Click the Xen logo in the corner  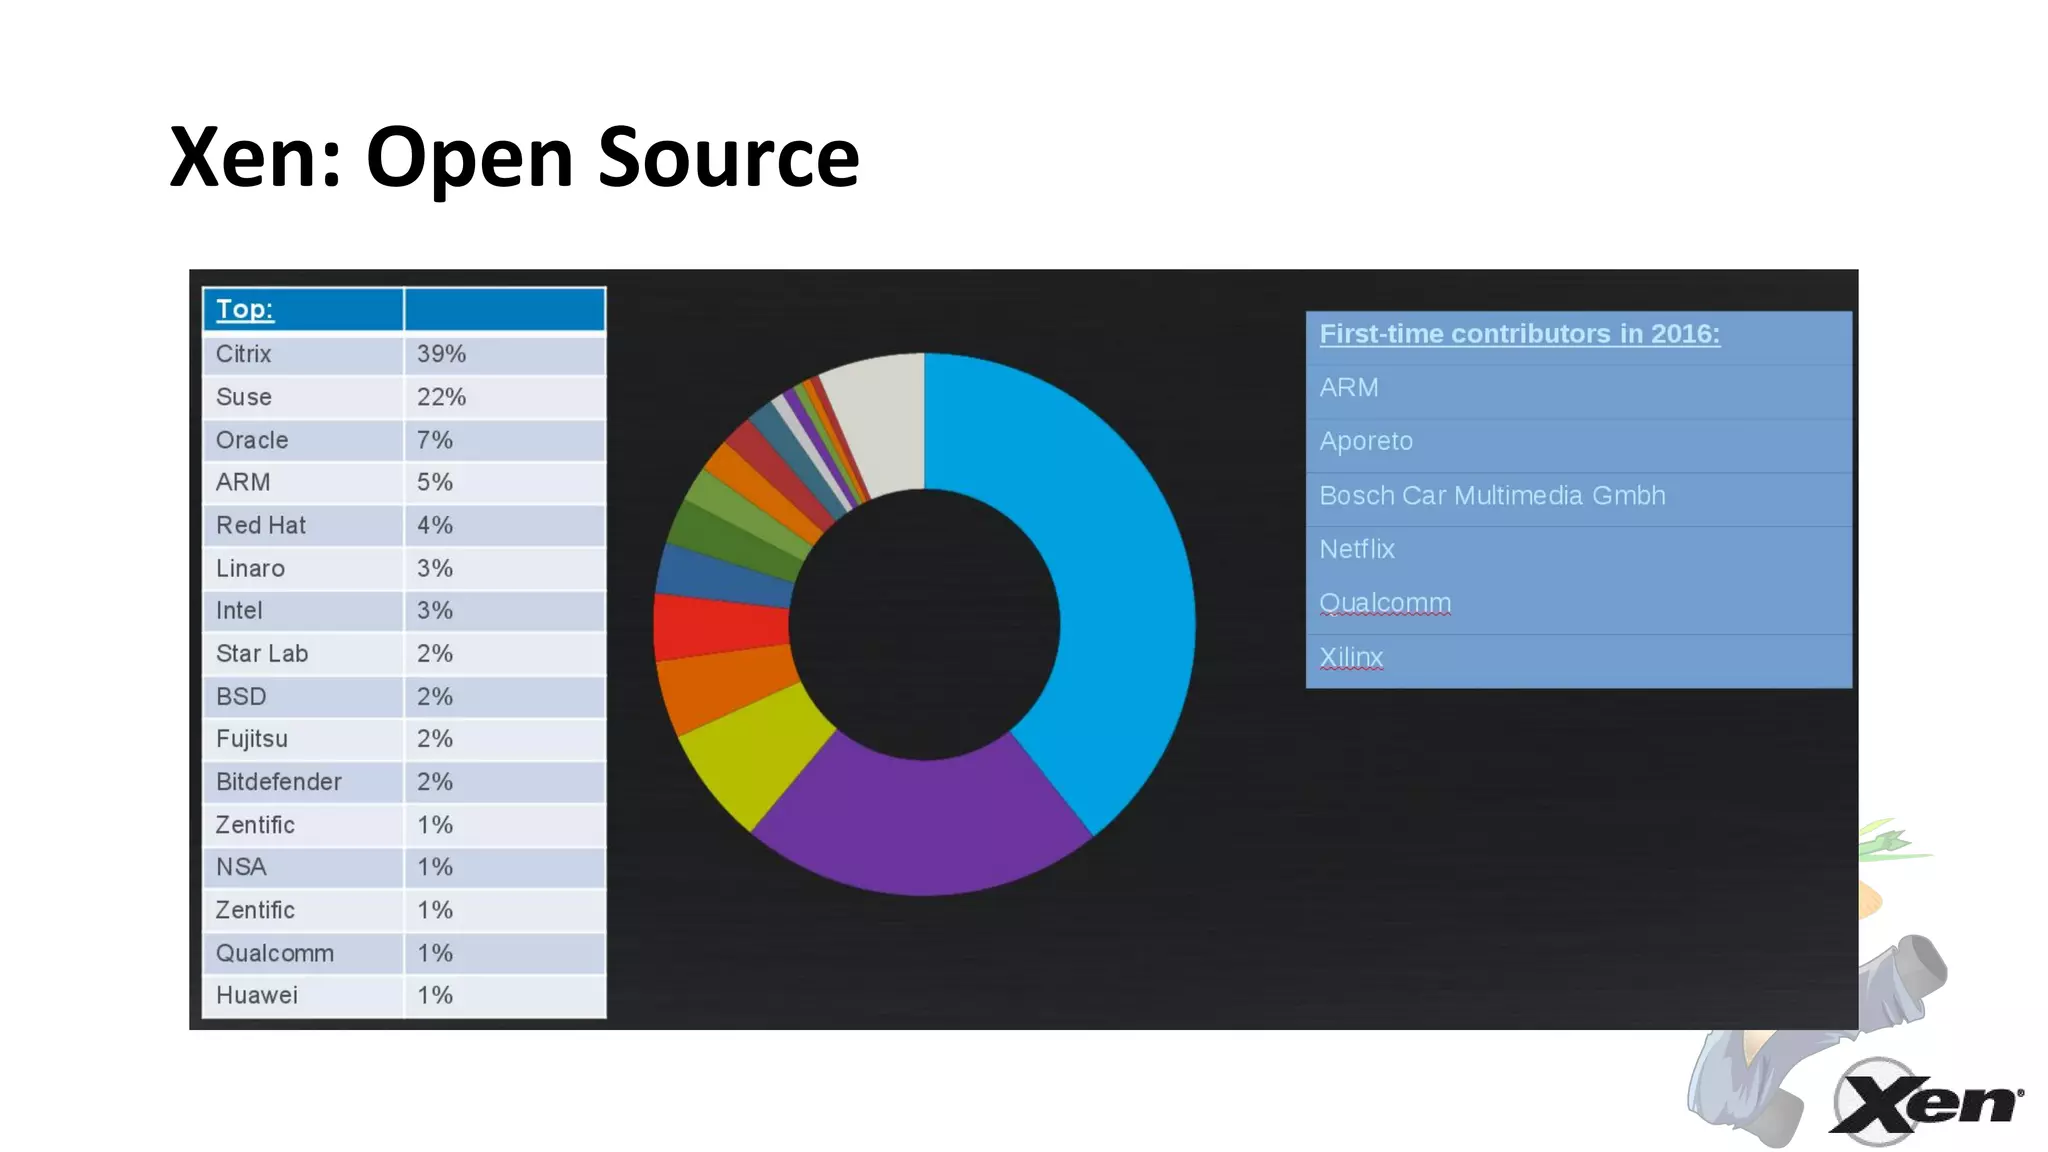pos(1925,1102)
